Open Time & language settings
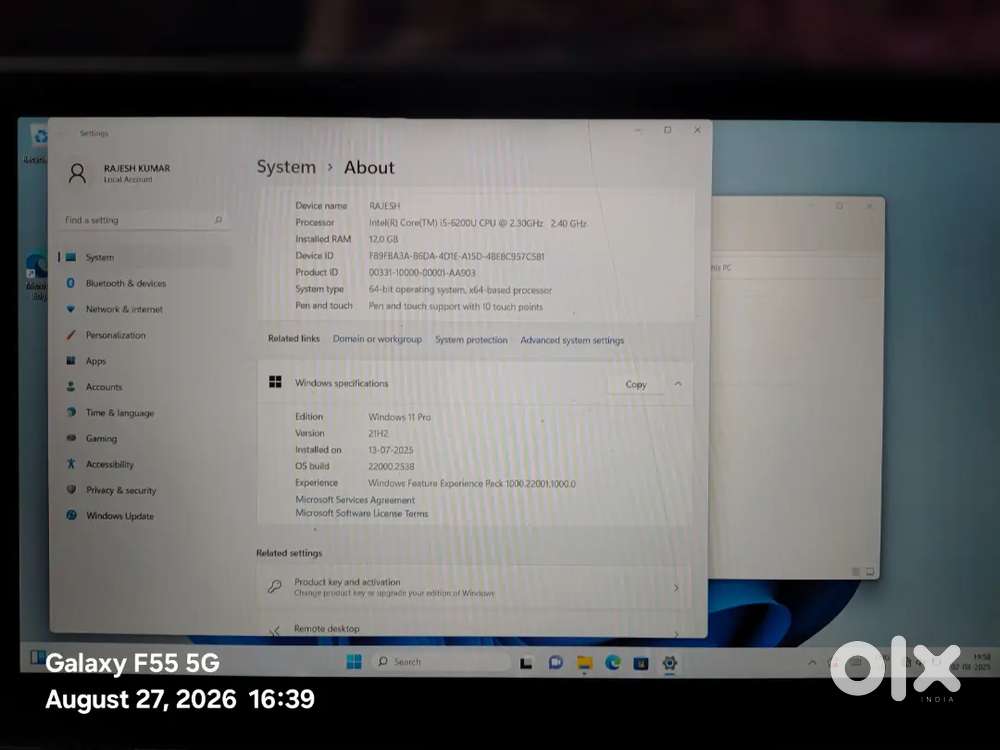1000x750 pixels. coord(144,413)
